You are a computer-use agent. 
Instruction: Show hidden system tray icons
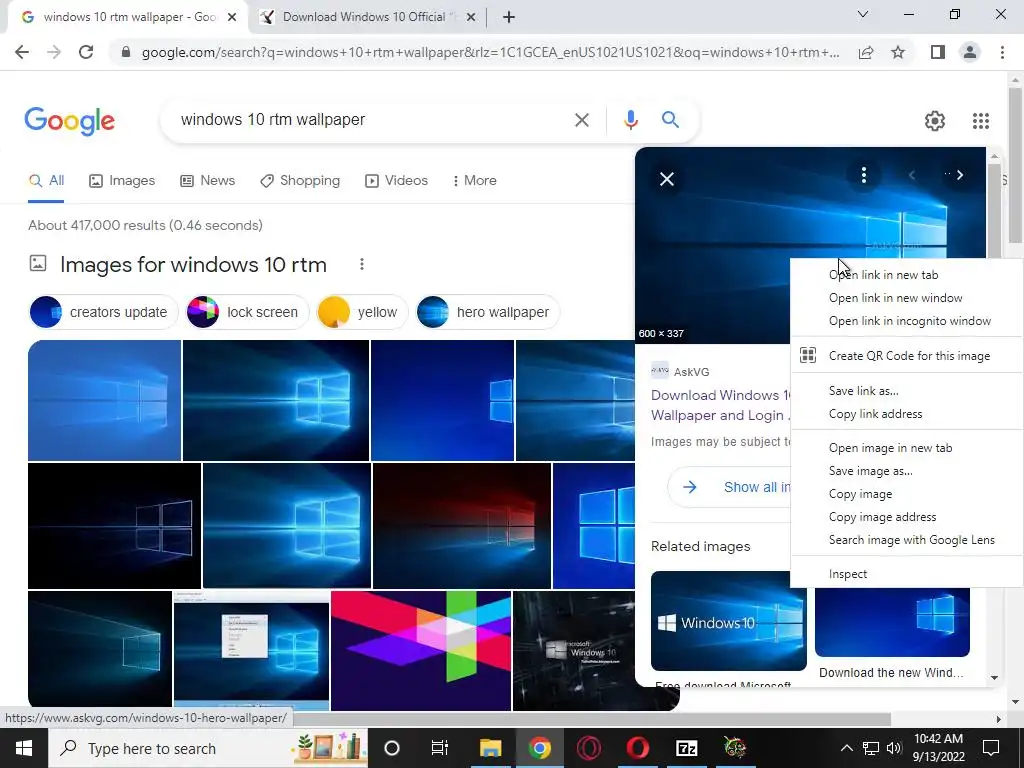pyautogui.click(x=846, y=748)
